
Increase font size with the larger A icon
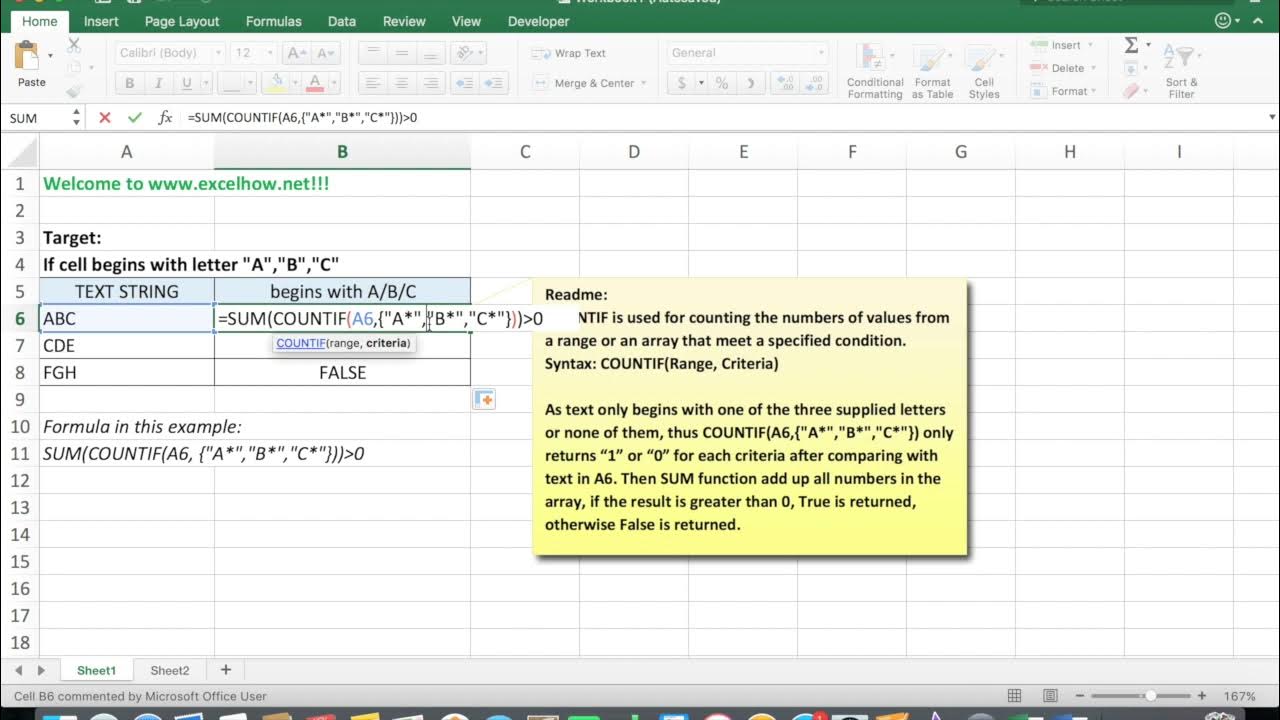coord(296,53)
